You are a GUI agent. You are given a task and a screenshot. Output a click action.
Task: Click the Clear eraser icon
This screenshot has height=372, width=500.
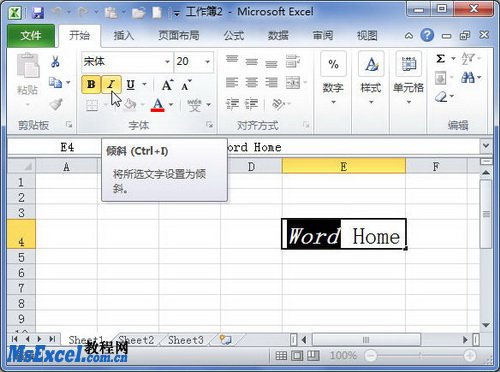441,97
